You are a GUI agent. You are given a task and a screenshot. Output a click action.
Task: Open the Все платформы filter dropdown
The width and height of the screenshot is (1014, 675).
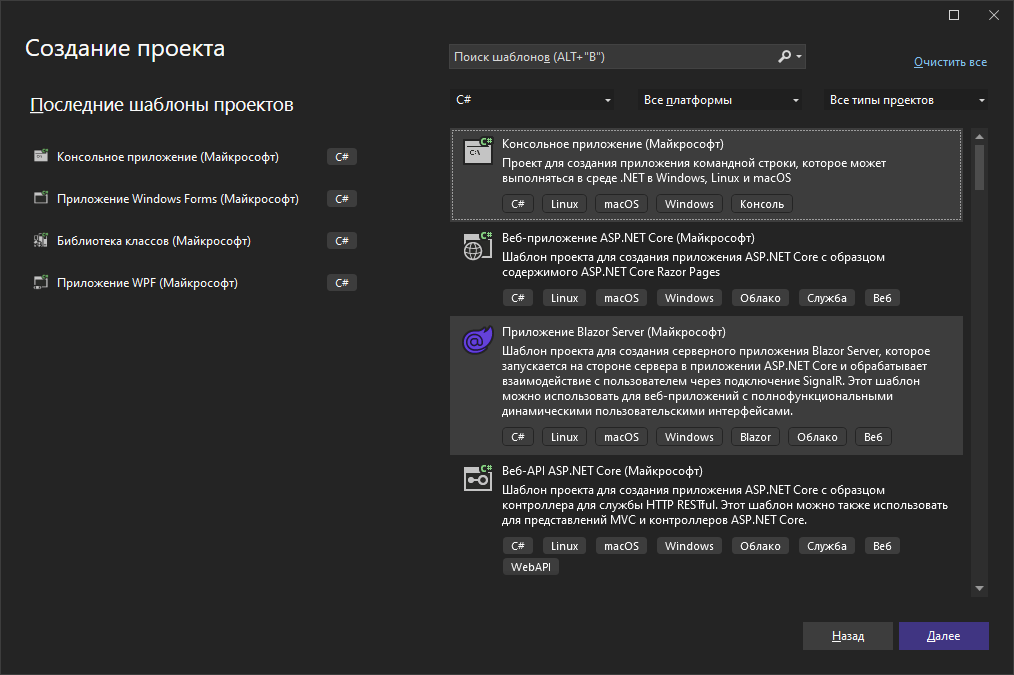(x=720, y=100)
